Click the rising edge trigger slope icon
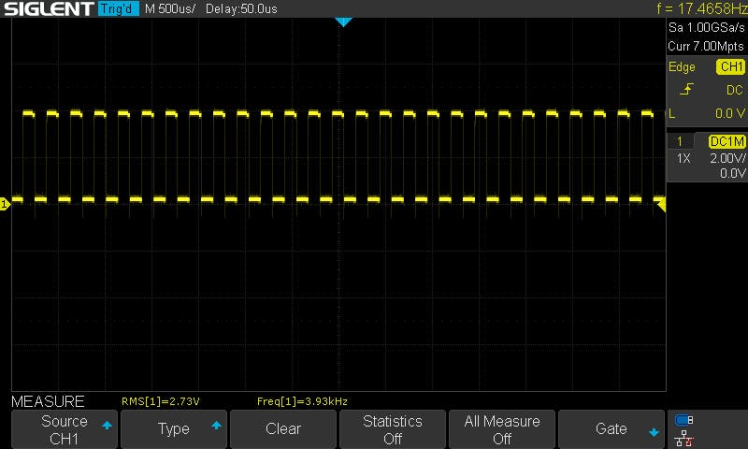 pyautogui.click(x=684, y=90)
